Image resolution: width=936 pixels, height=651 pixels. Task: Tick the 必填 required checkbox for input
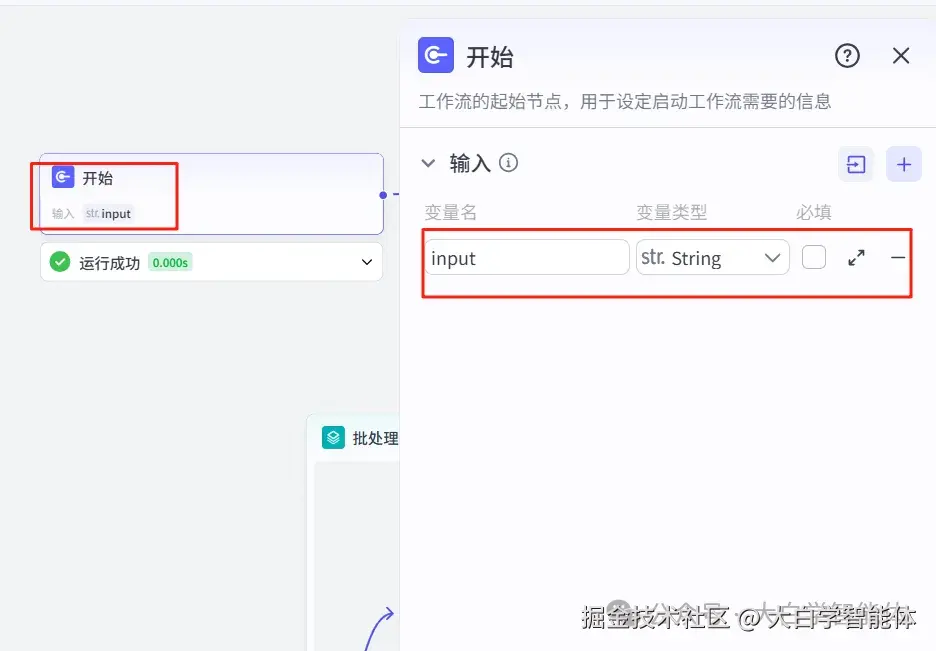[814, 257]
